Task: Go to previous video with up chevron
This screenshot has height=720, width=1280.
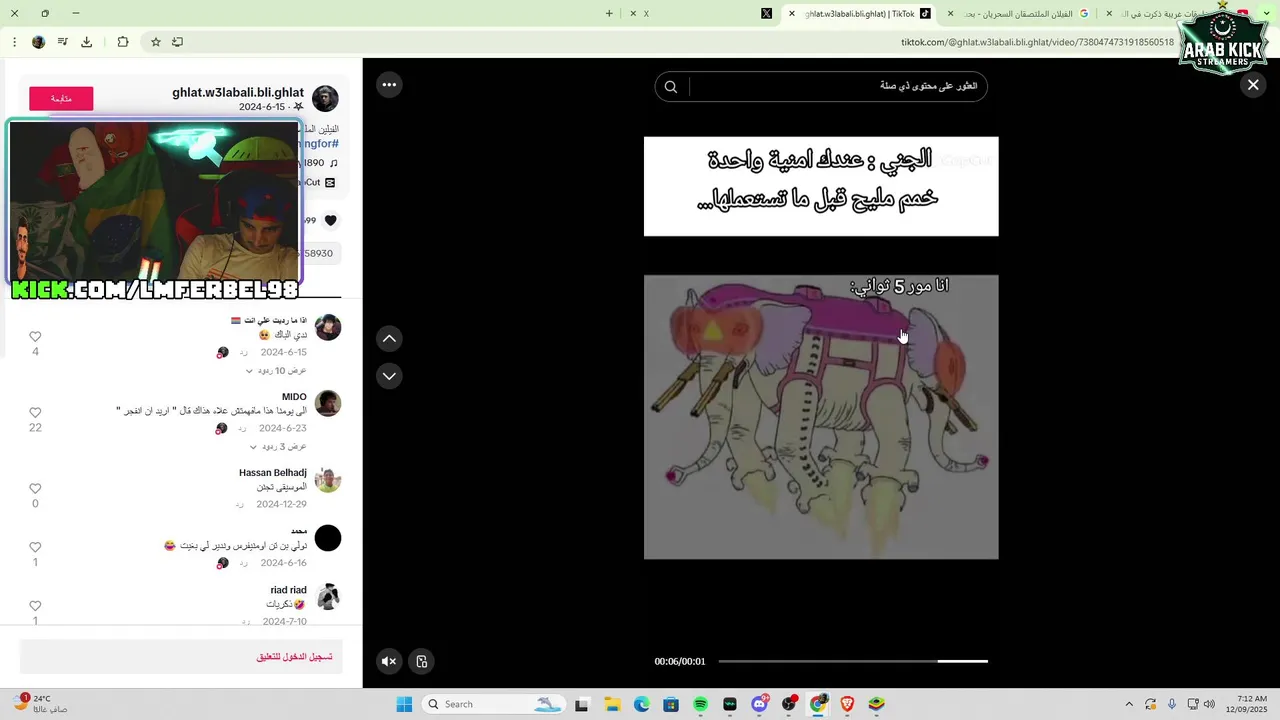Action: pos(389,339)
